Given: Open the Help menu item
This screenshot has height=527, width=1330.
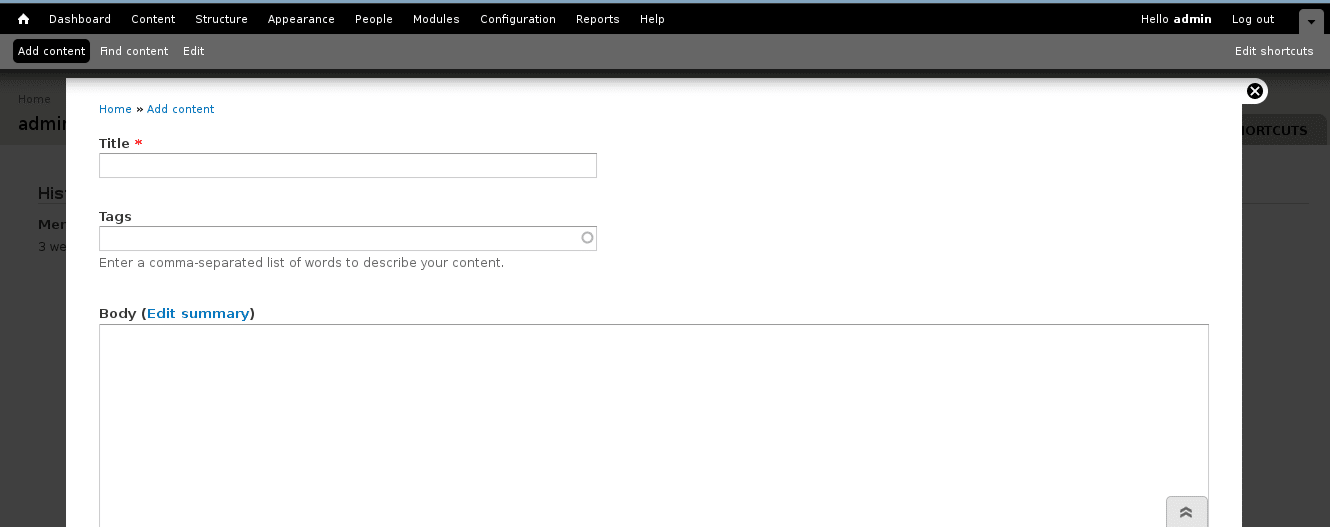Looking at the screenshot, I should [x=652, y=19].
